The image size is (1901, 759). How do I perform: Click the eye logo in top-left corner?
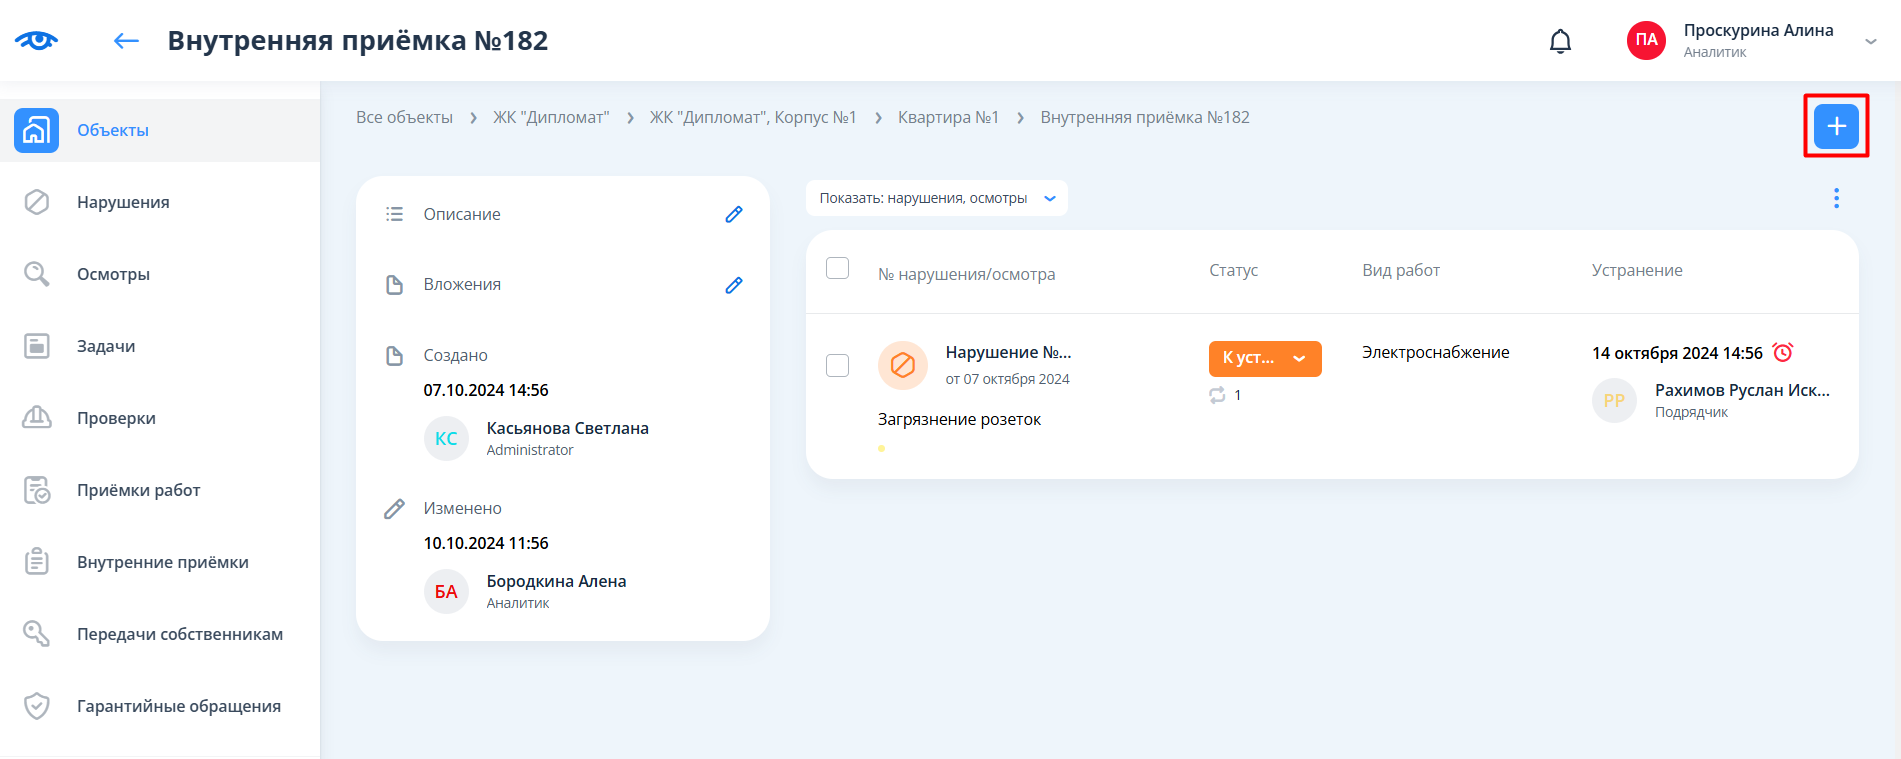(36, 40)
